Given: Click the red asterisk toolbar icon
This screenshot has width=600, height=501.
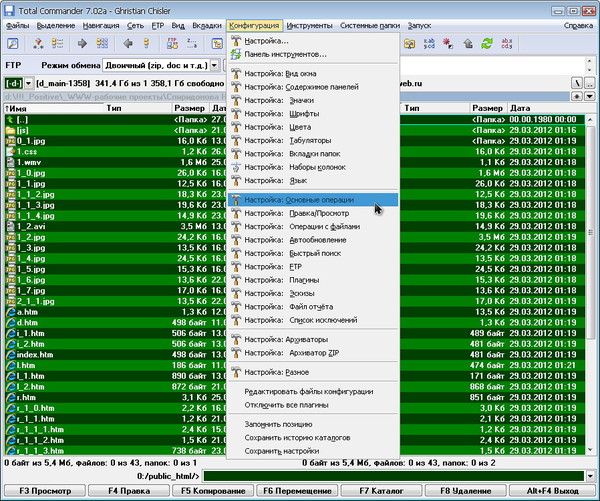Looking at the screenshot, I should point(448,44).
